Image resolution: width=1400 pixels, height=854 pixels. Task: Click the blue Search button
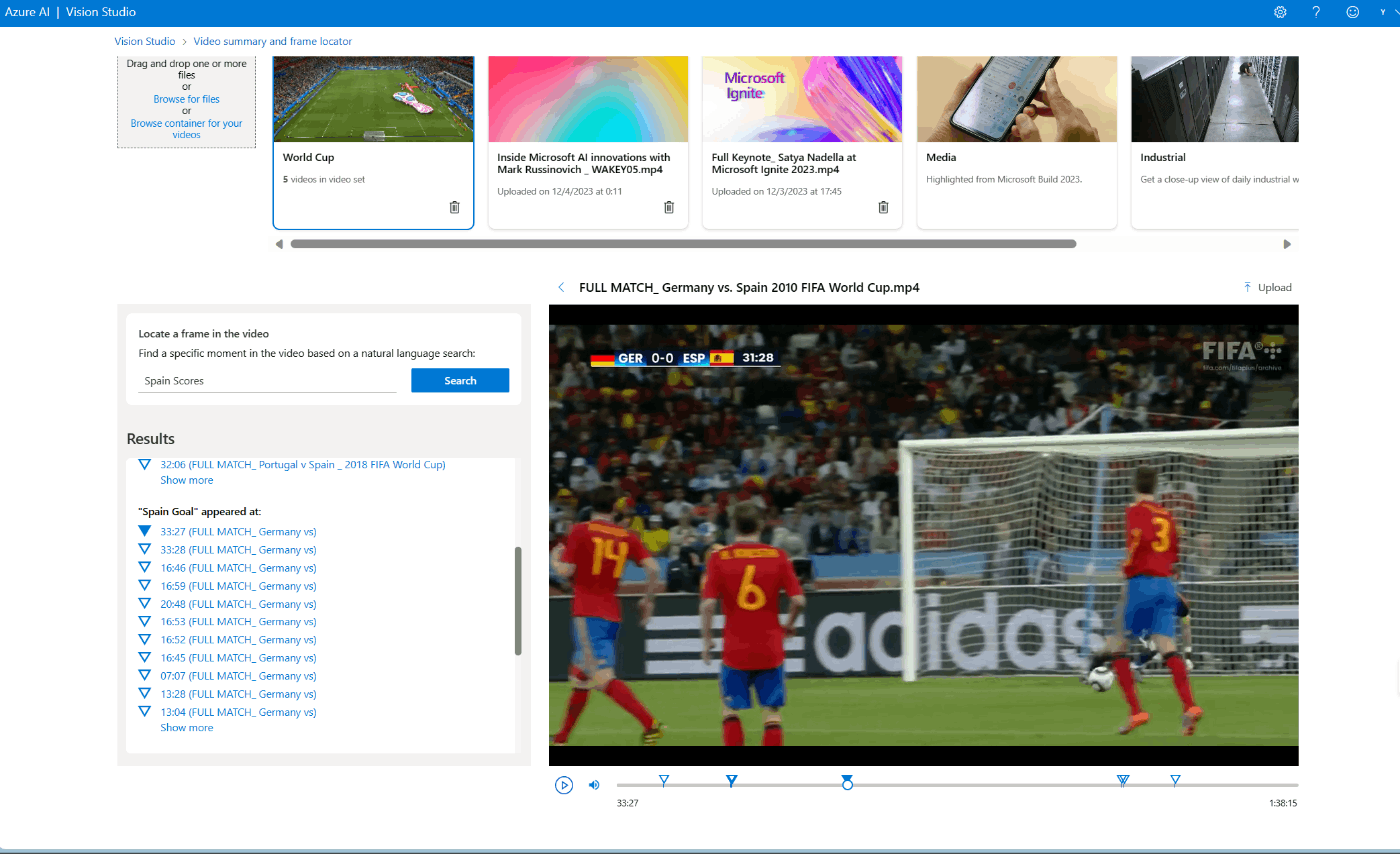(460, 380)
